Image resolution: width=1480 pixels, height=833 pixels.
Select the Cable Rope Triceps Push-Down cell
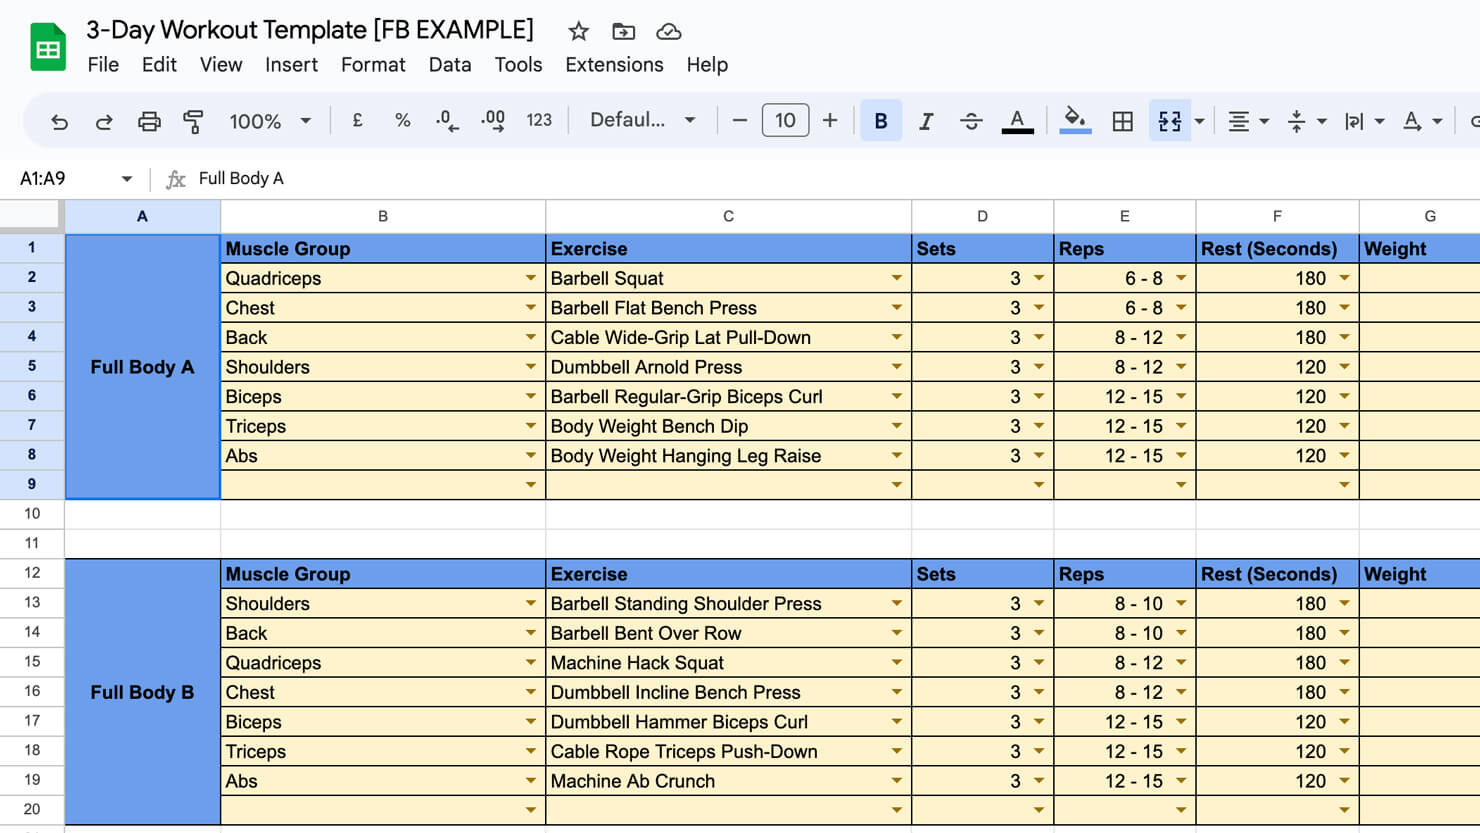[728, 752]
